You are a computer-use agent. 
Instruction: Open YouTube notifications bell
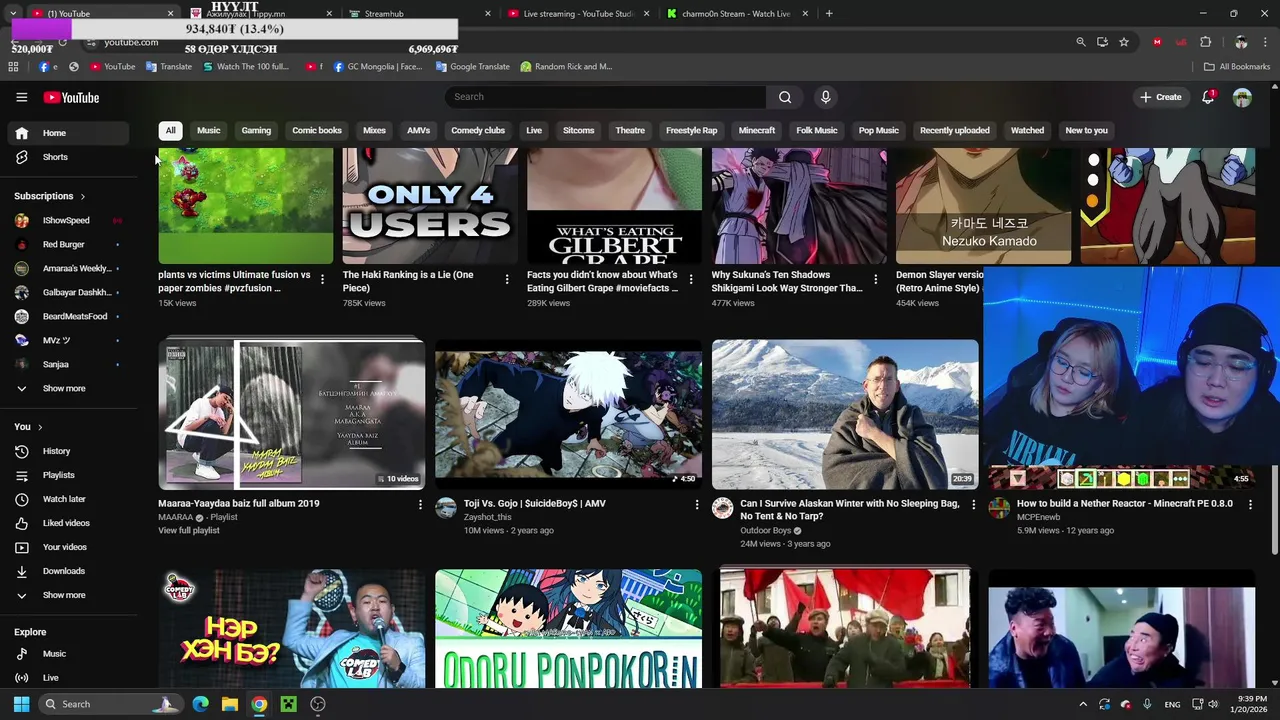[x=1208, y=97]
